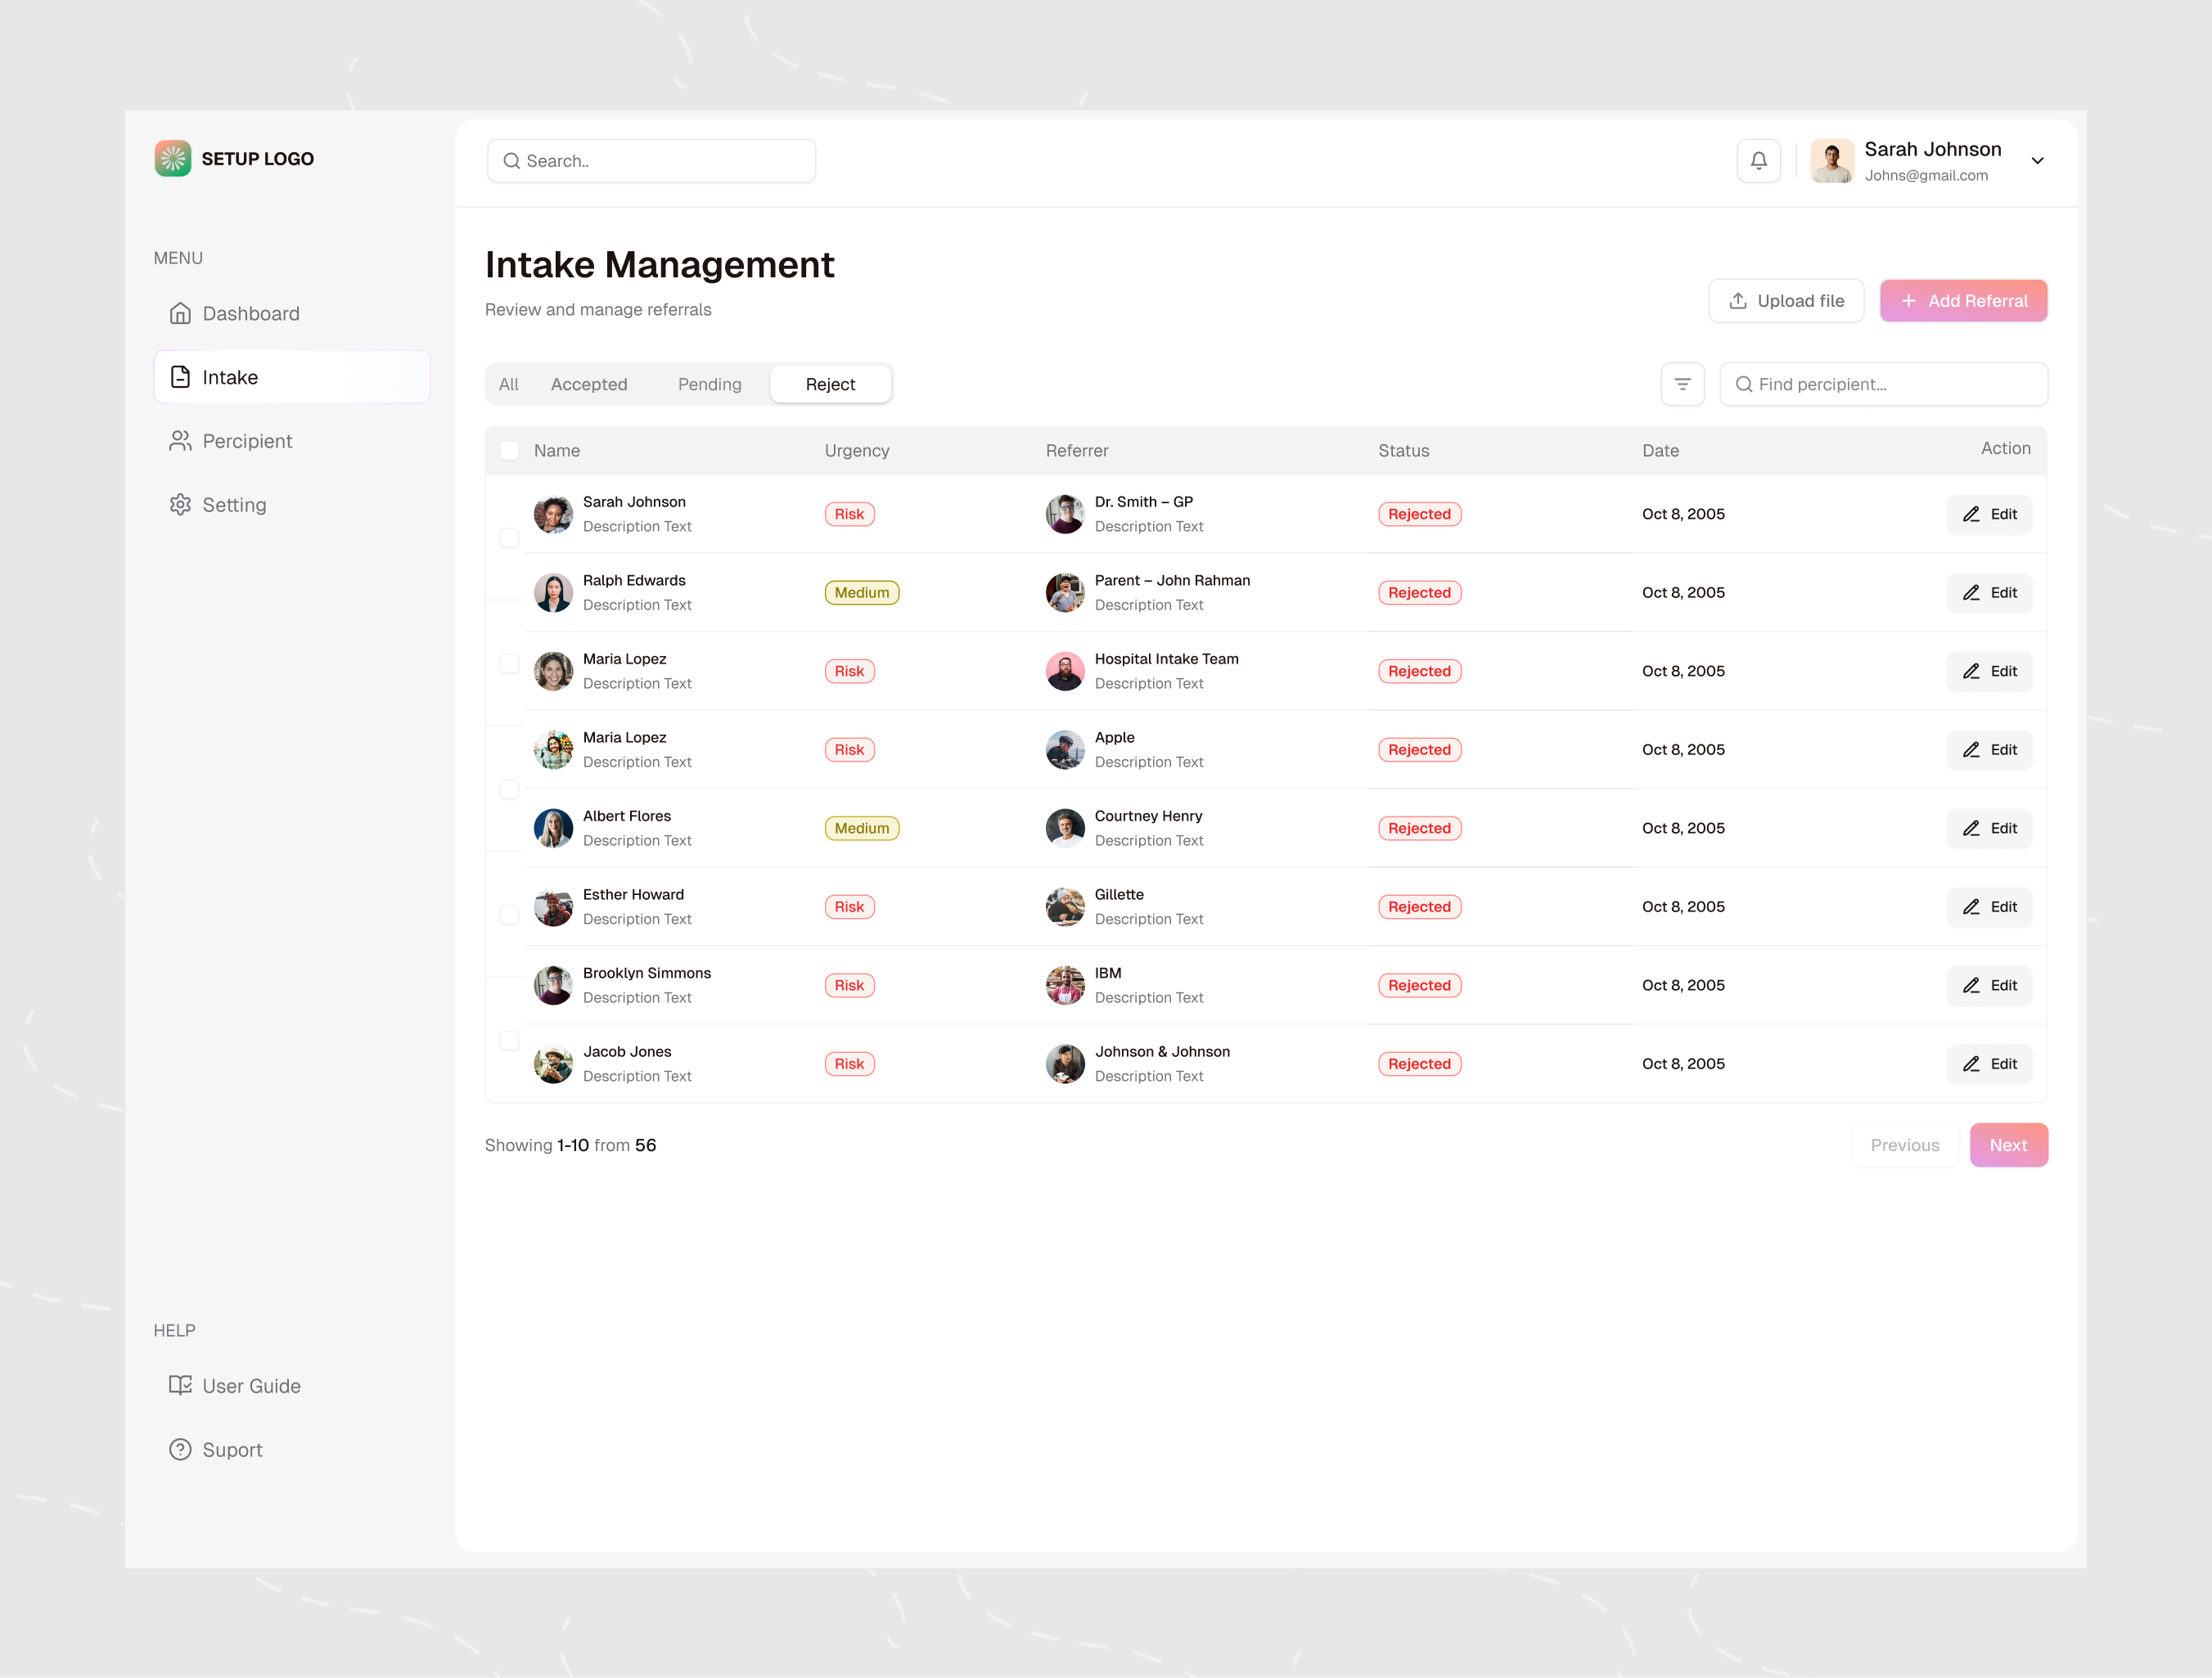
Task: Open the Setting gear icon
Action: [181, 504]
